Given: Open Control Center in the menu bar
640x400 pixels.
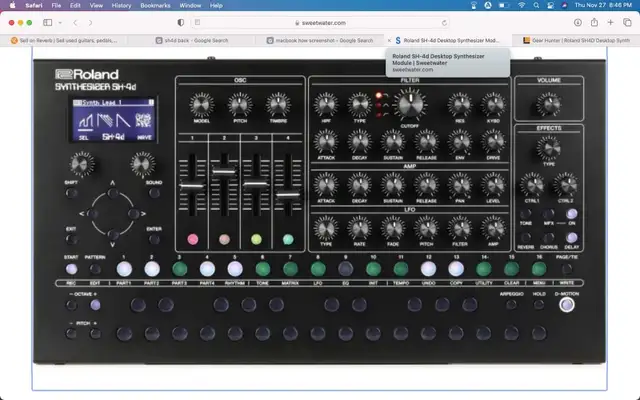Looking at the screenshot, I should tap(550, 5).
